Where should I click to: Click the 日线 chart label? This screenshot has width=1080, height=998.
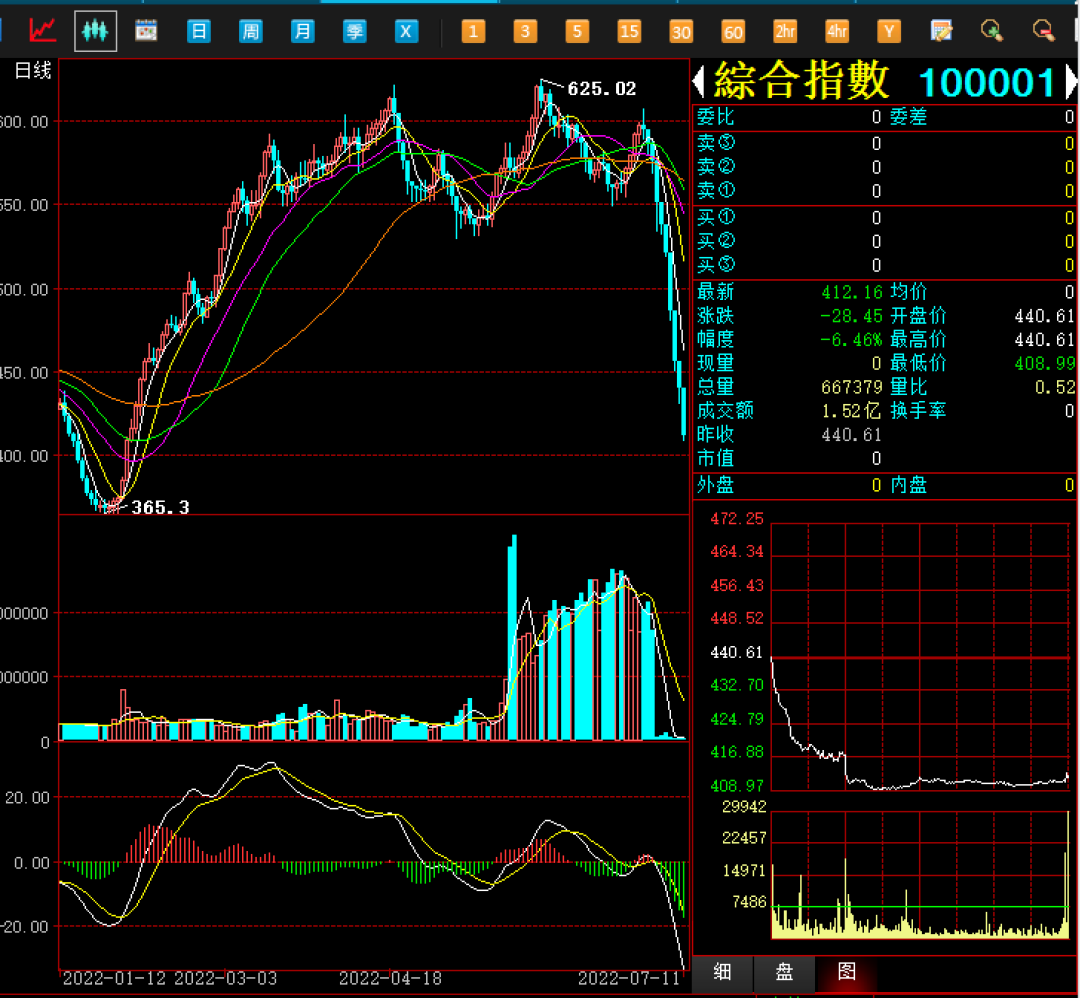click(x=32, y=70)
